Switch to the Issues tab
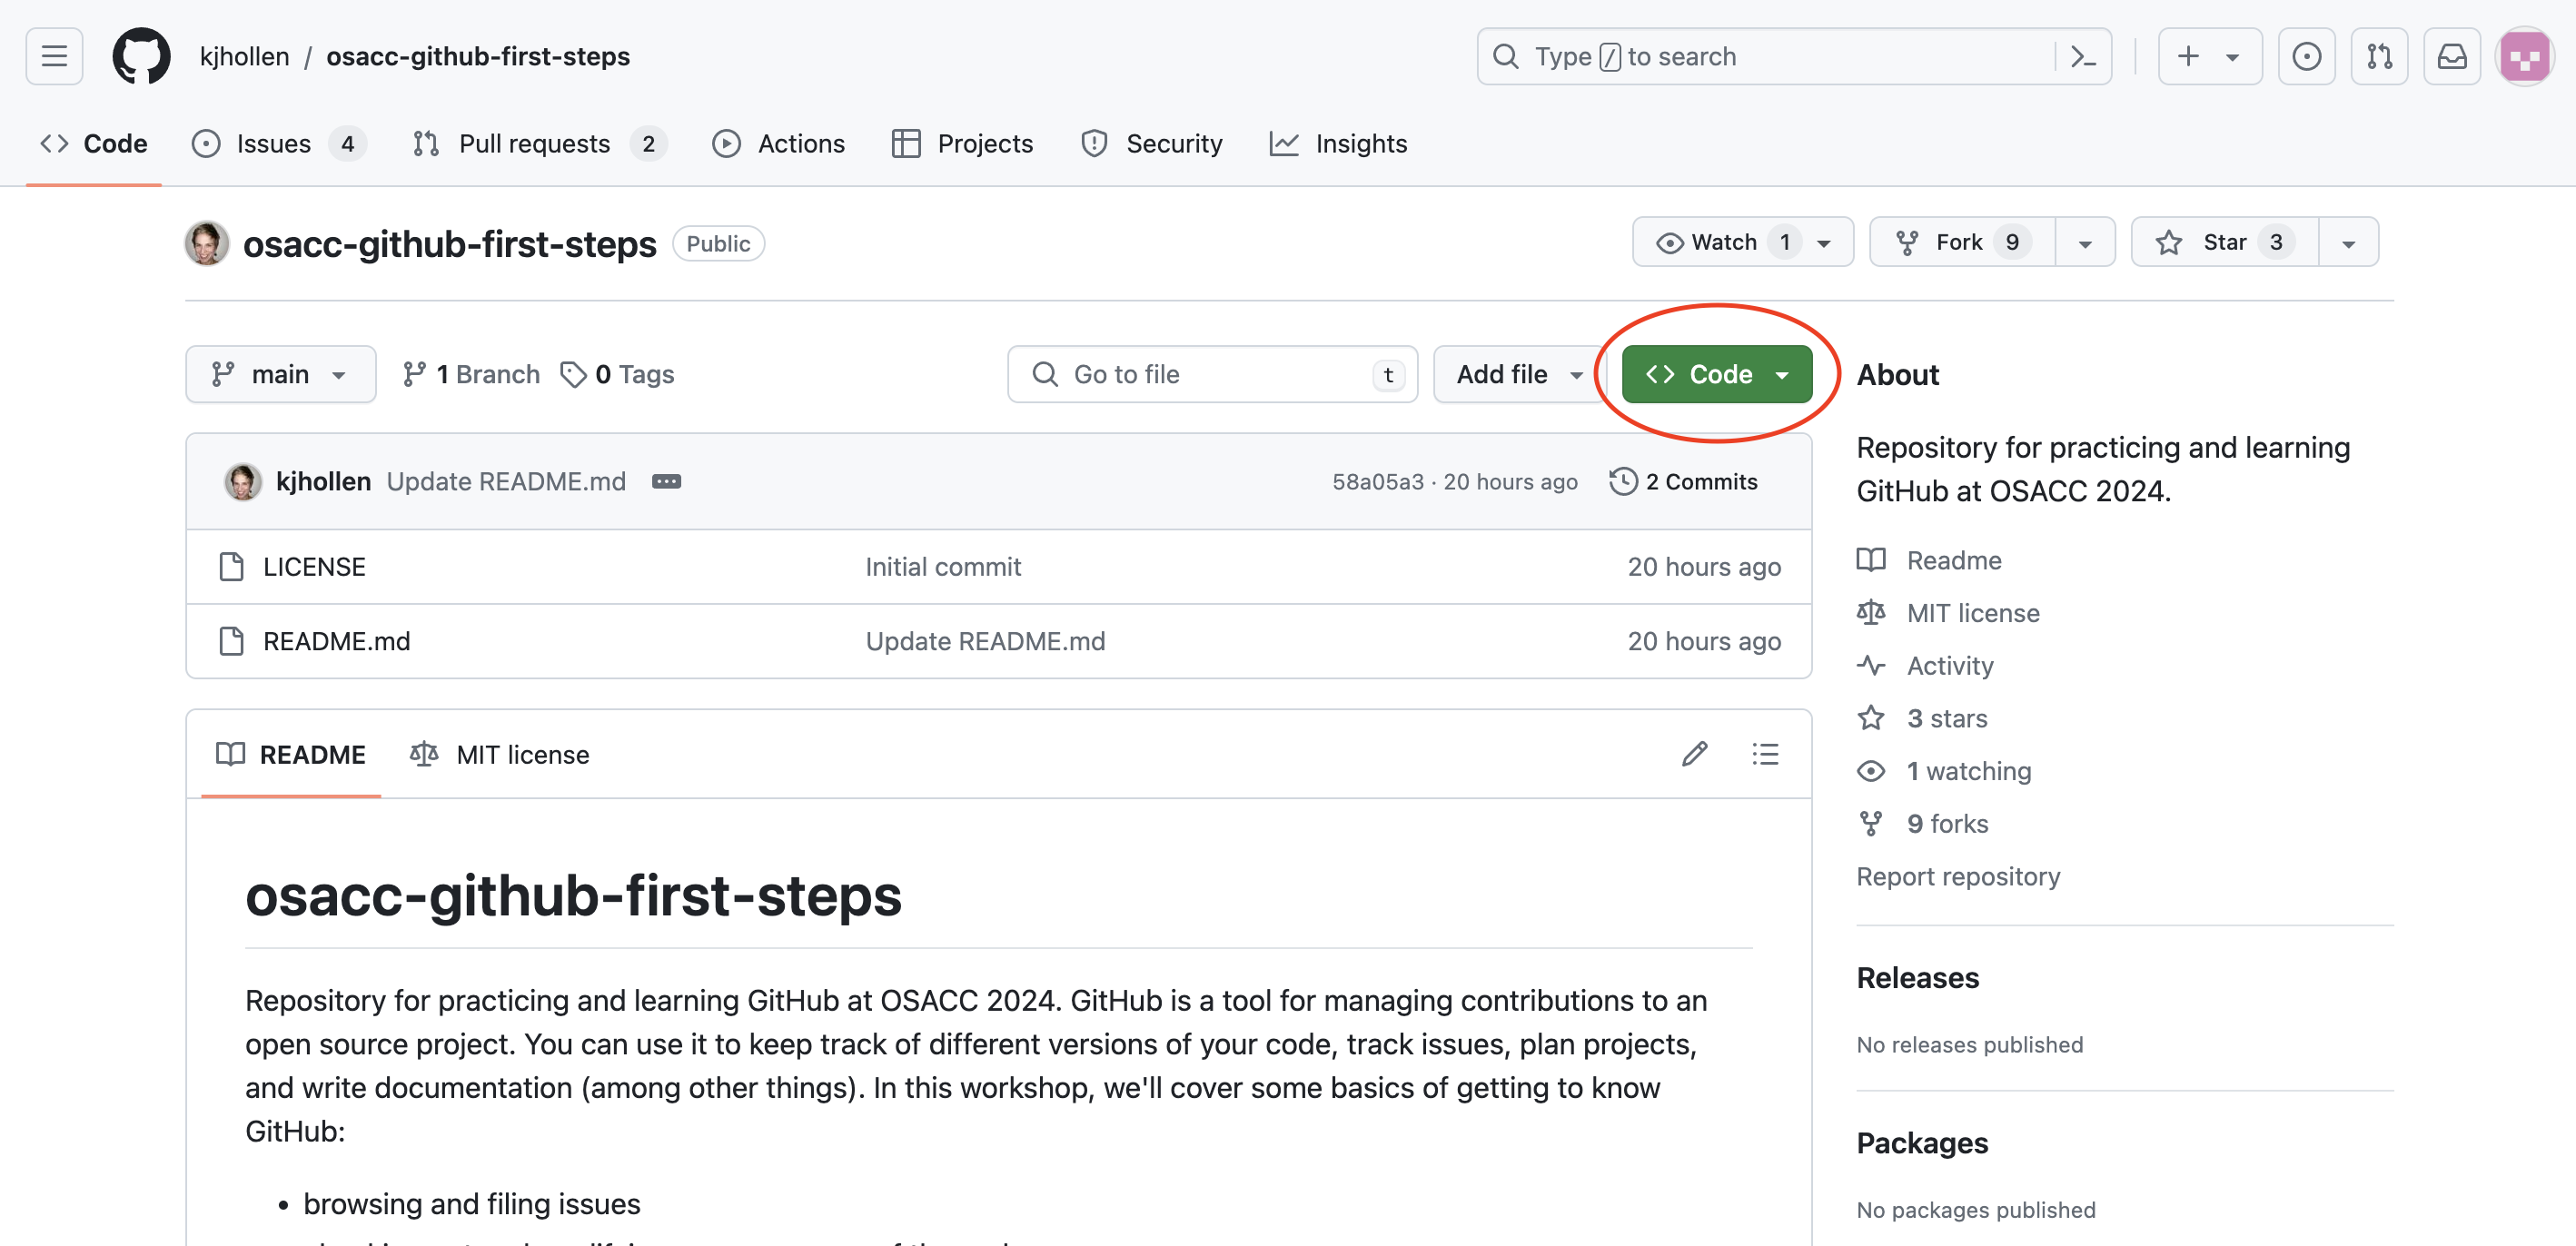The height and width of the screenshot is (1246, 2576). coord(274,144)
